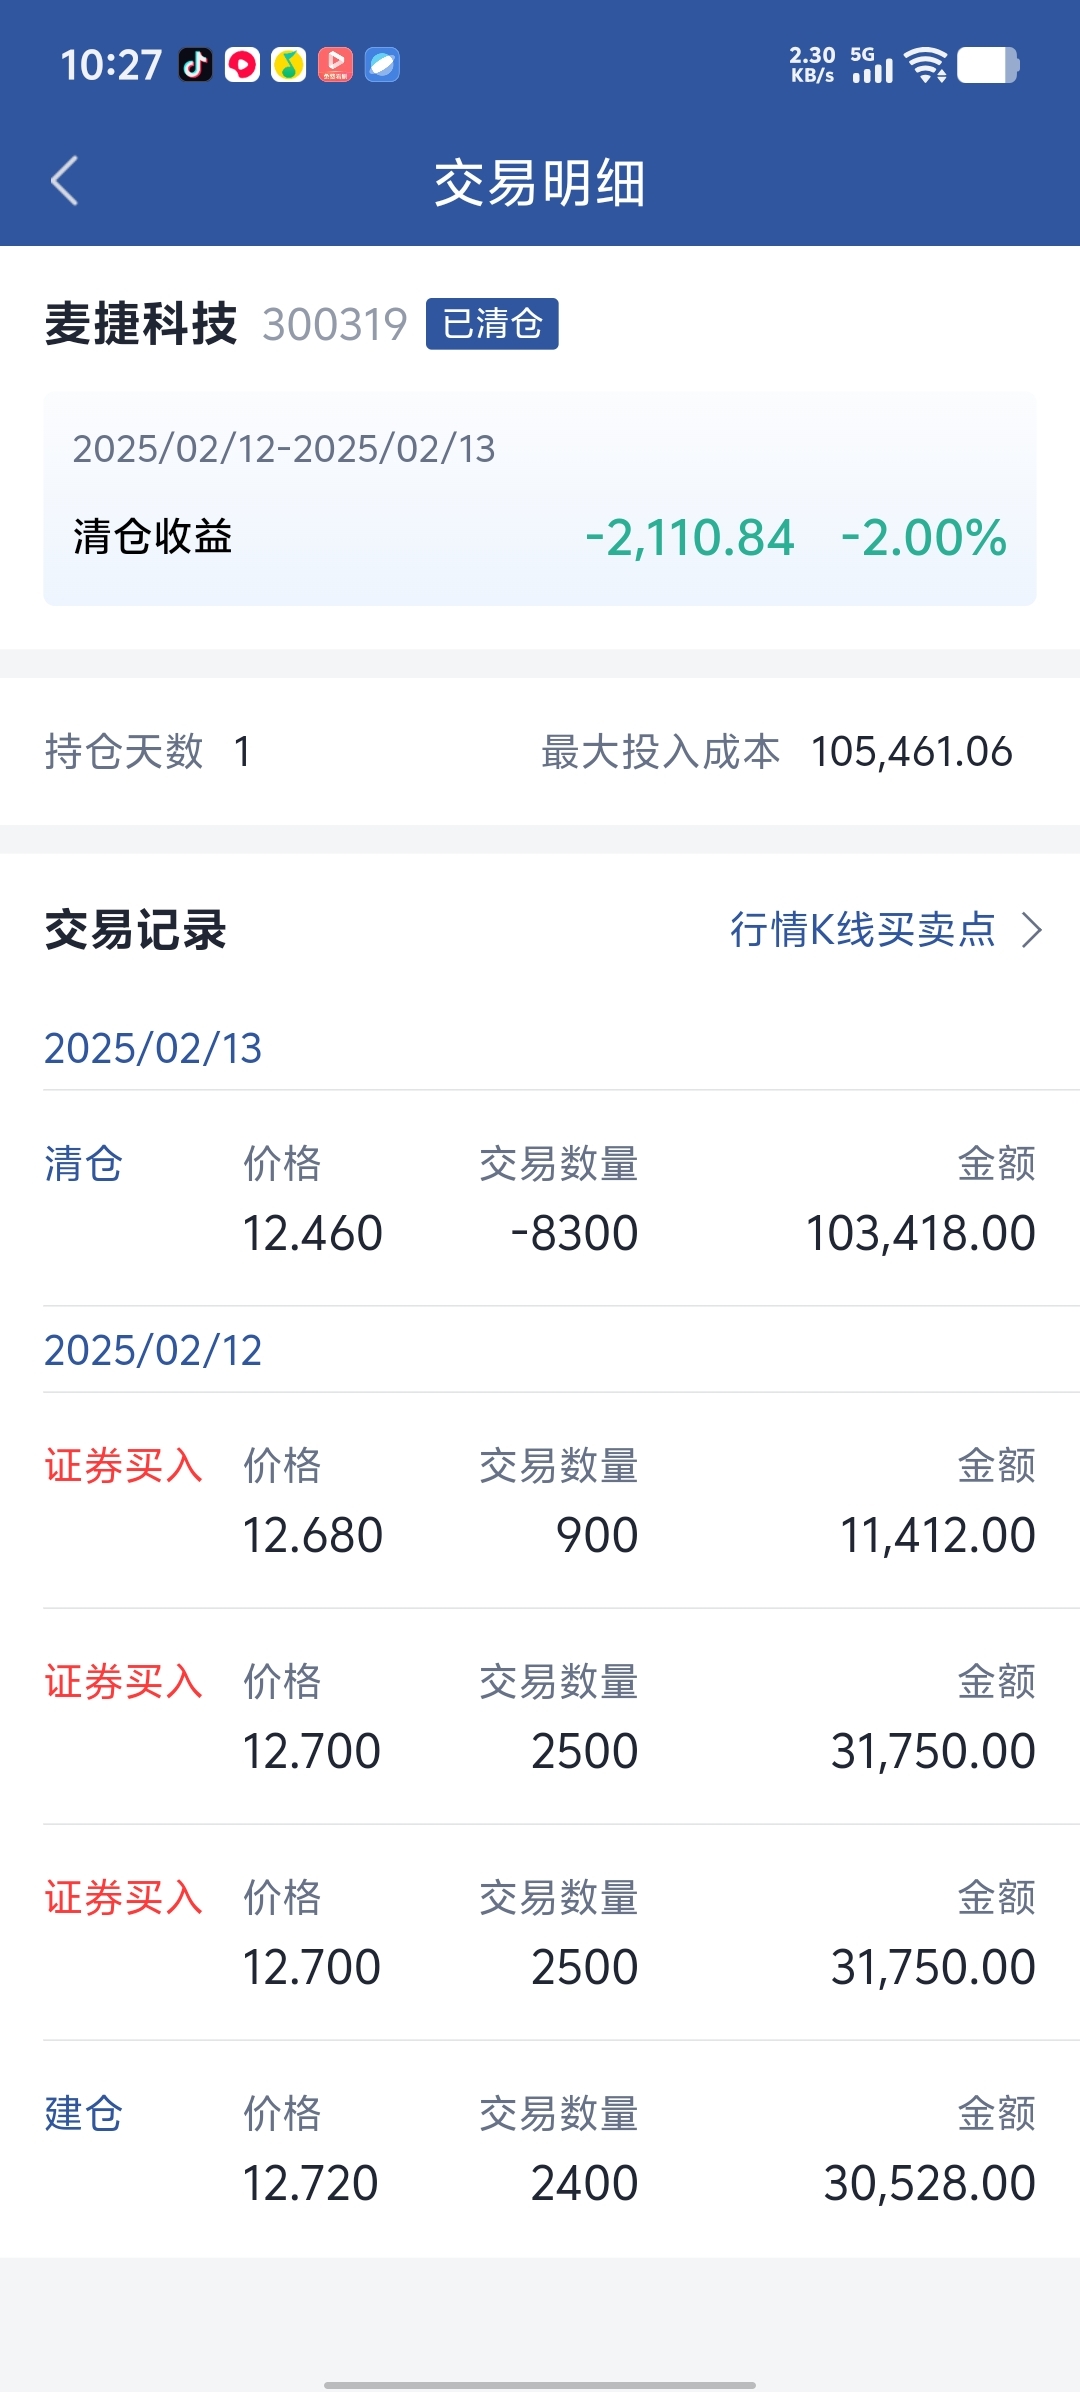The width and height of the screenshot is (1080, 2392).
Task: Tap the back arrow in header
Action: coord(65,181)
